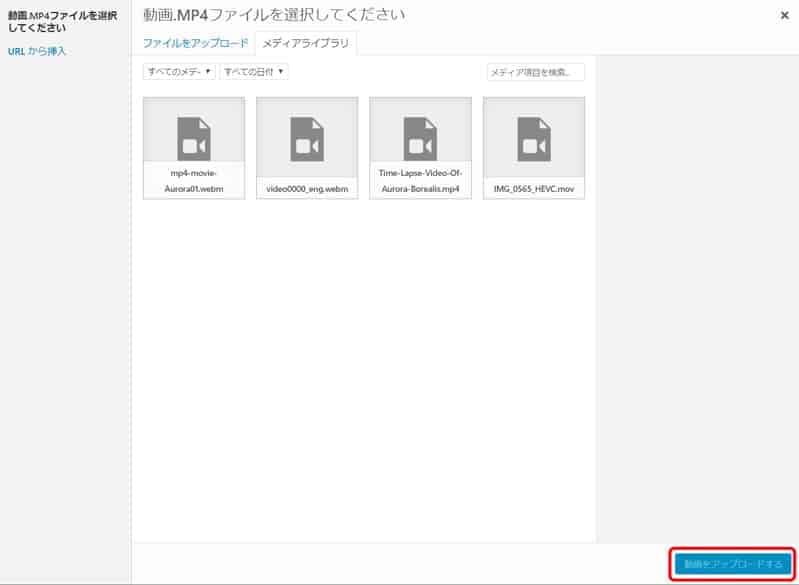Switch to the ファイルをアップロード tab
Screen dimensions: 799x585
point(195,44)
